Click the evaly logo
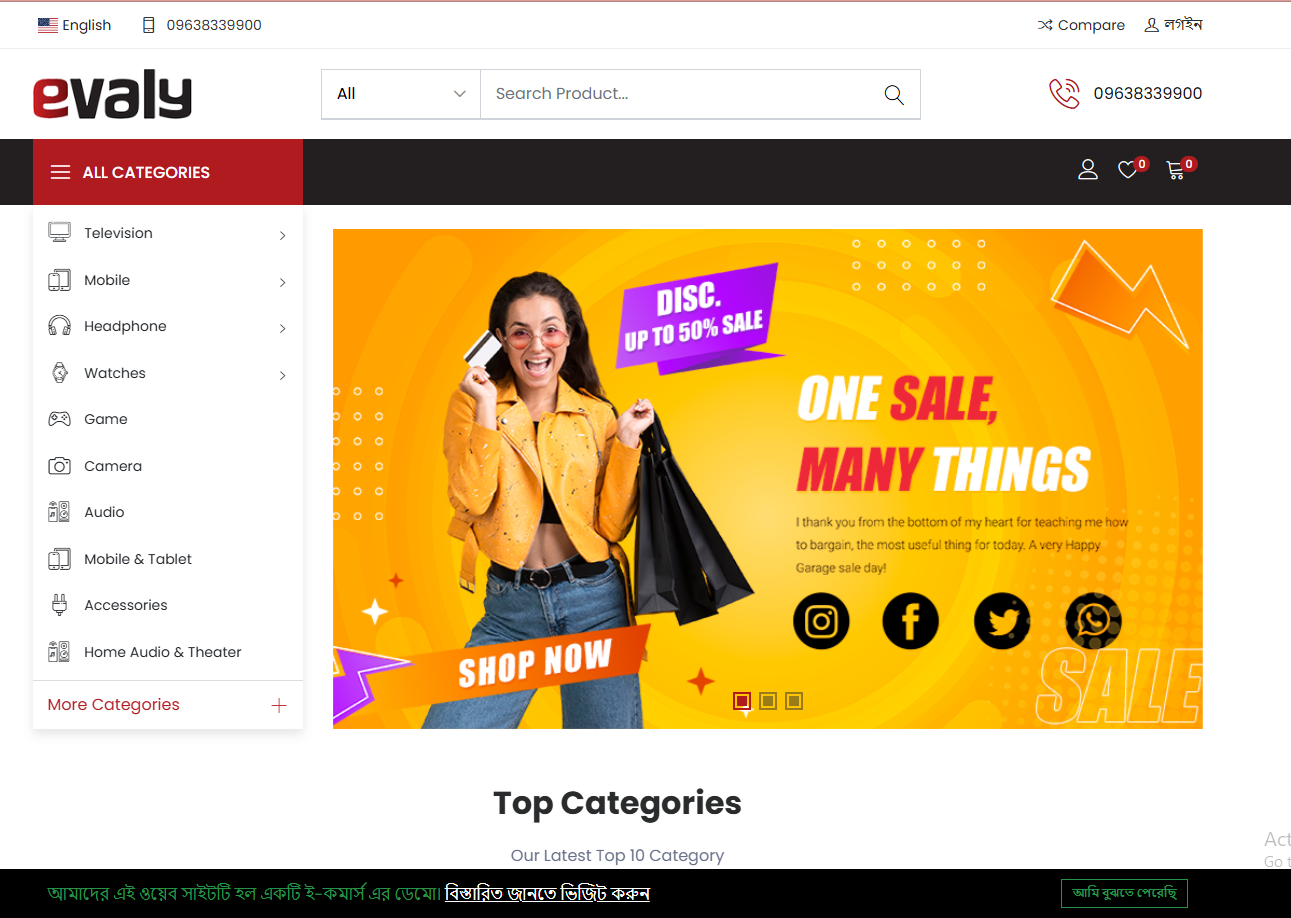Image resolution: width=1291 pixels, height=918 pixels. [112, 96]
